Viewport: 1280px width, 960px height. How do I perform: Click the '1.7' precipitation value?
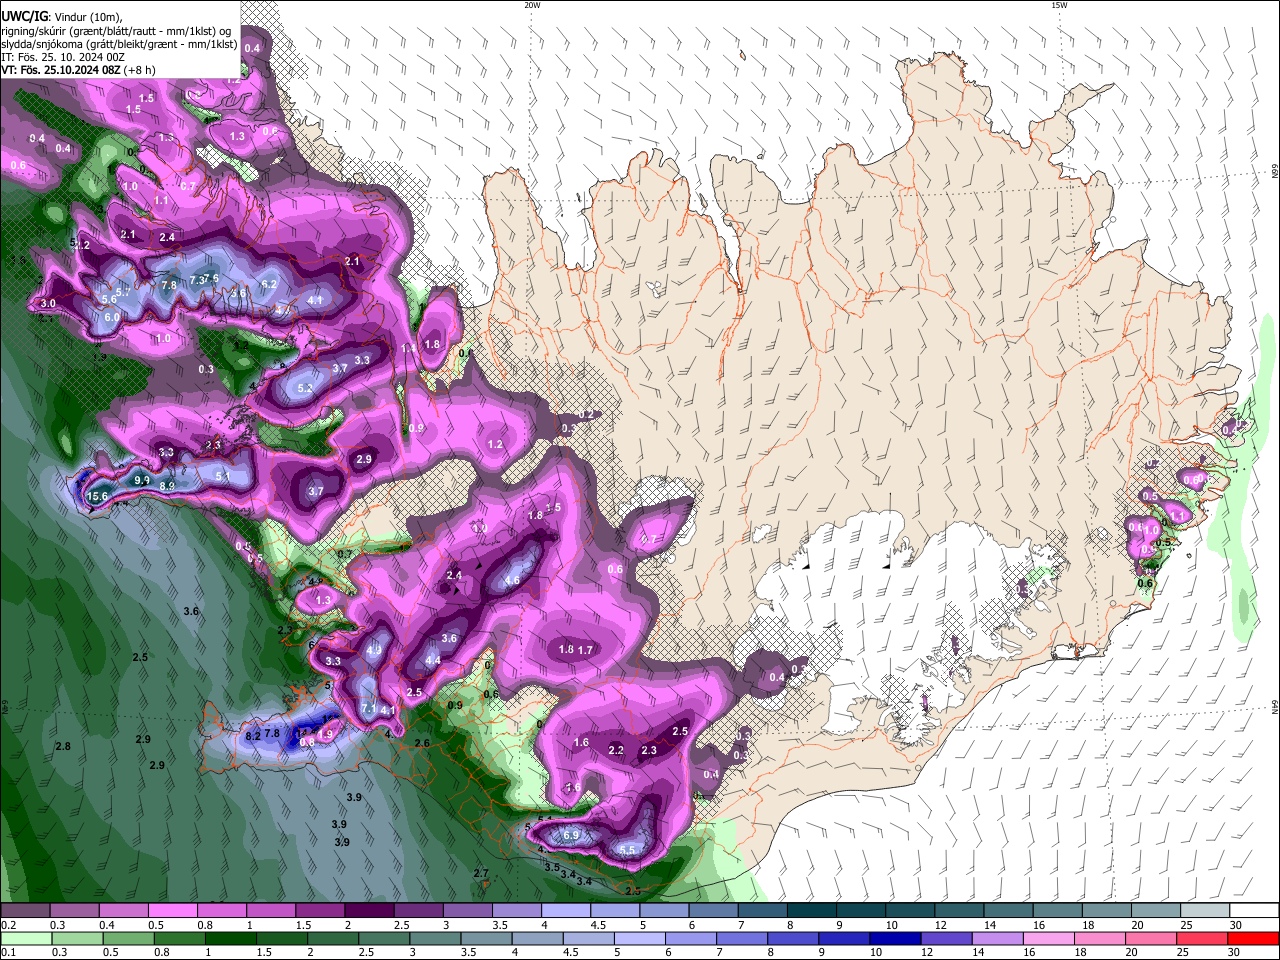(x=586, y=650)
